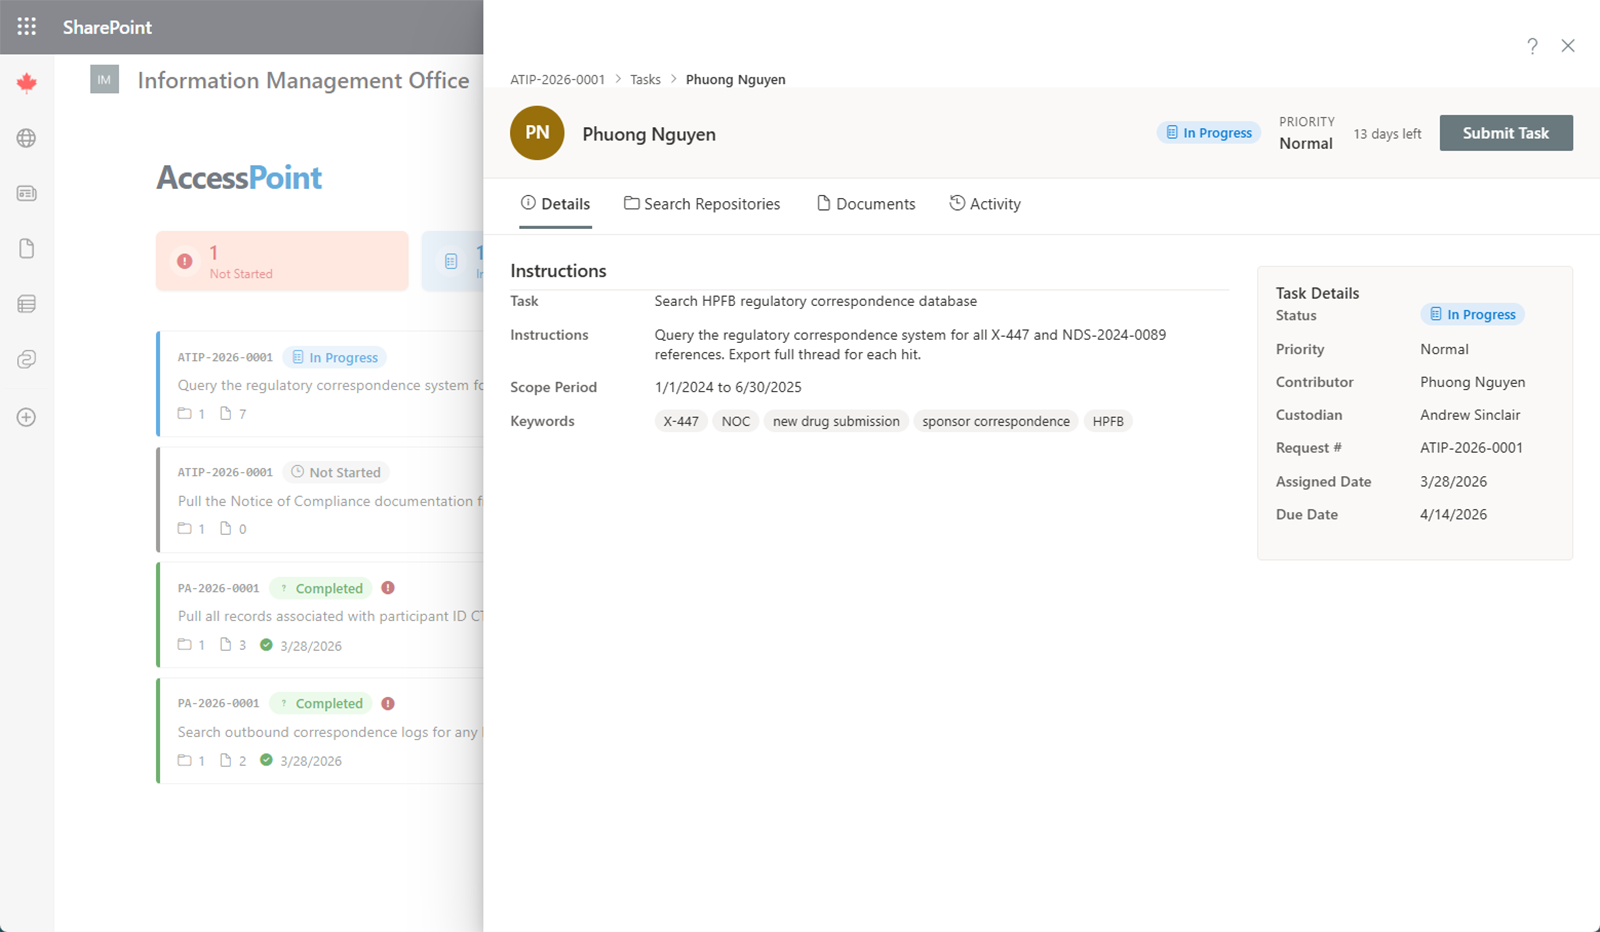Click the Not Started status chip on ATIP-2026-0001
The height and width of the screenshot is (932, 1600).
[x=335, y=471]
